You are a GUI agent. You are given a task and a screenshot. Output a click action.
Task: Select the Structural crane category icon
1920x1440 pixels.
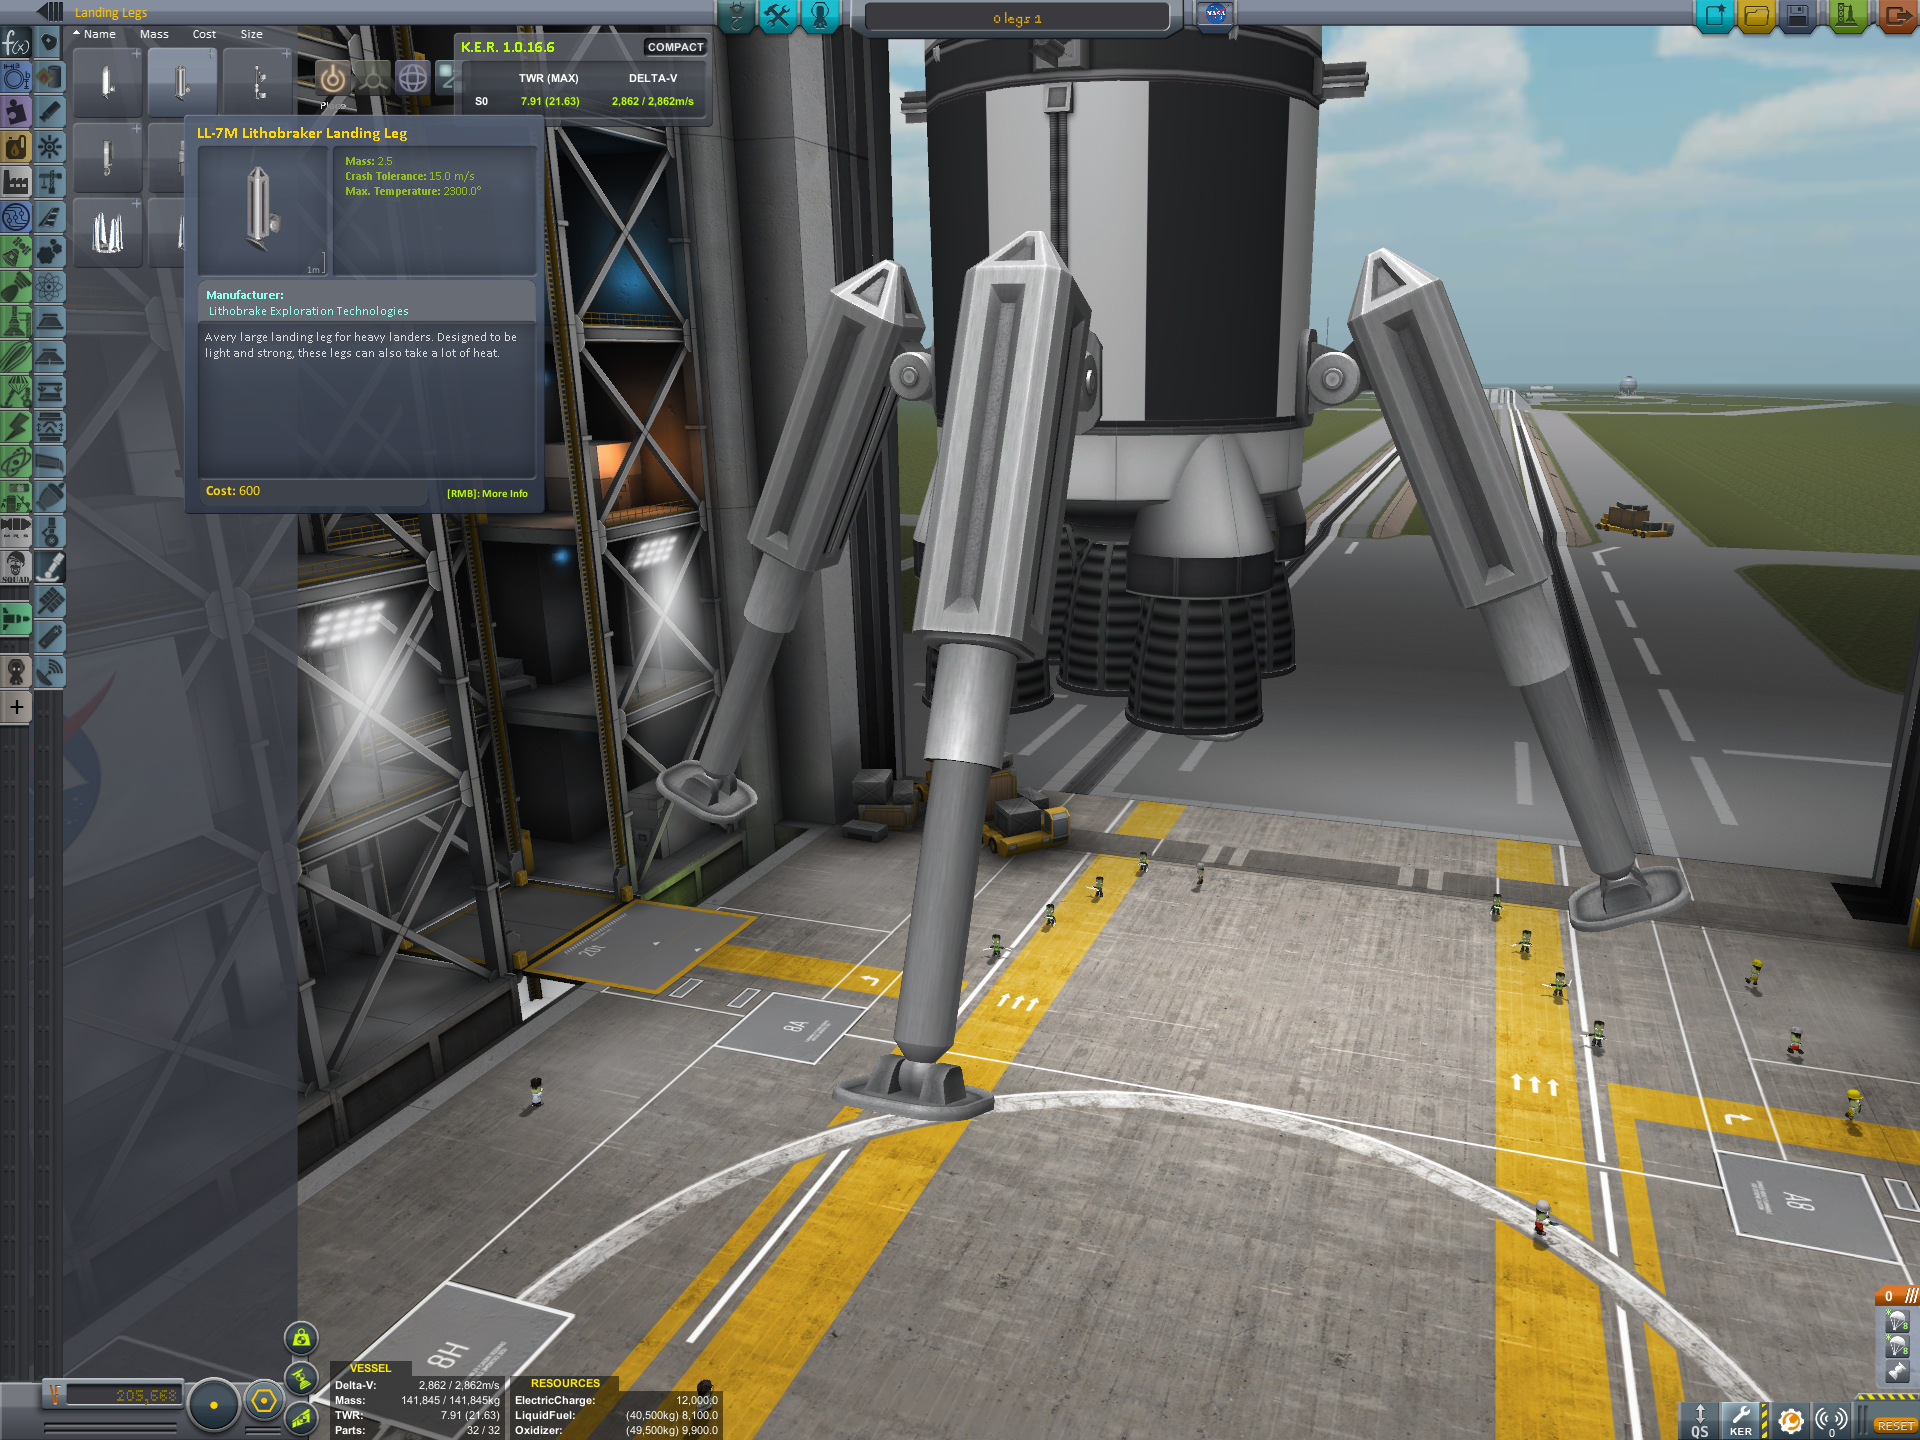49,182
